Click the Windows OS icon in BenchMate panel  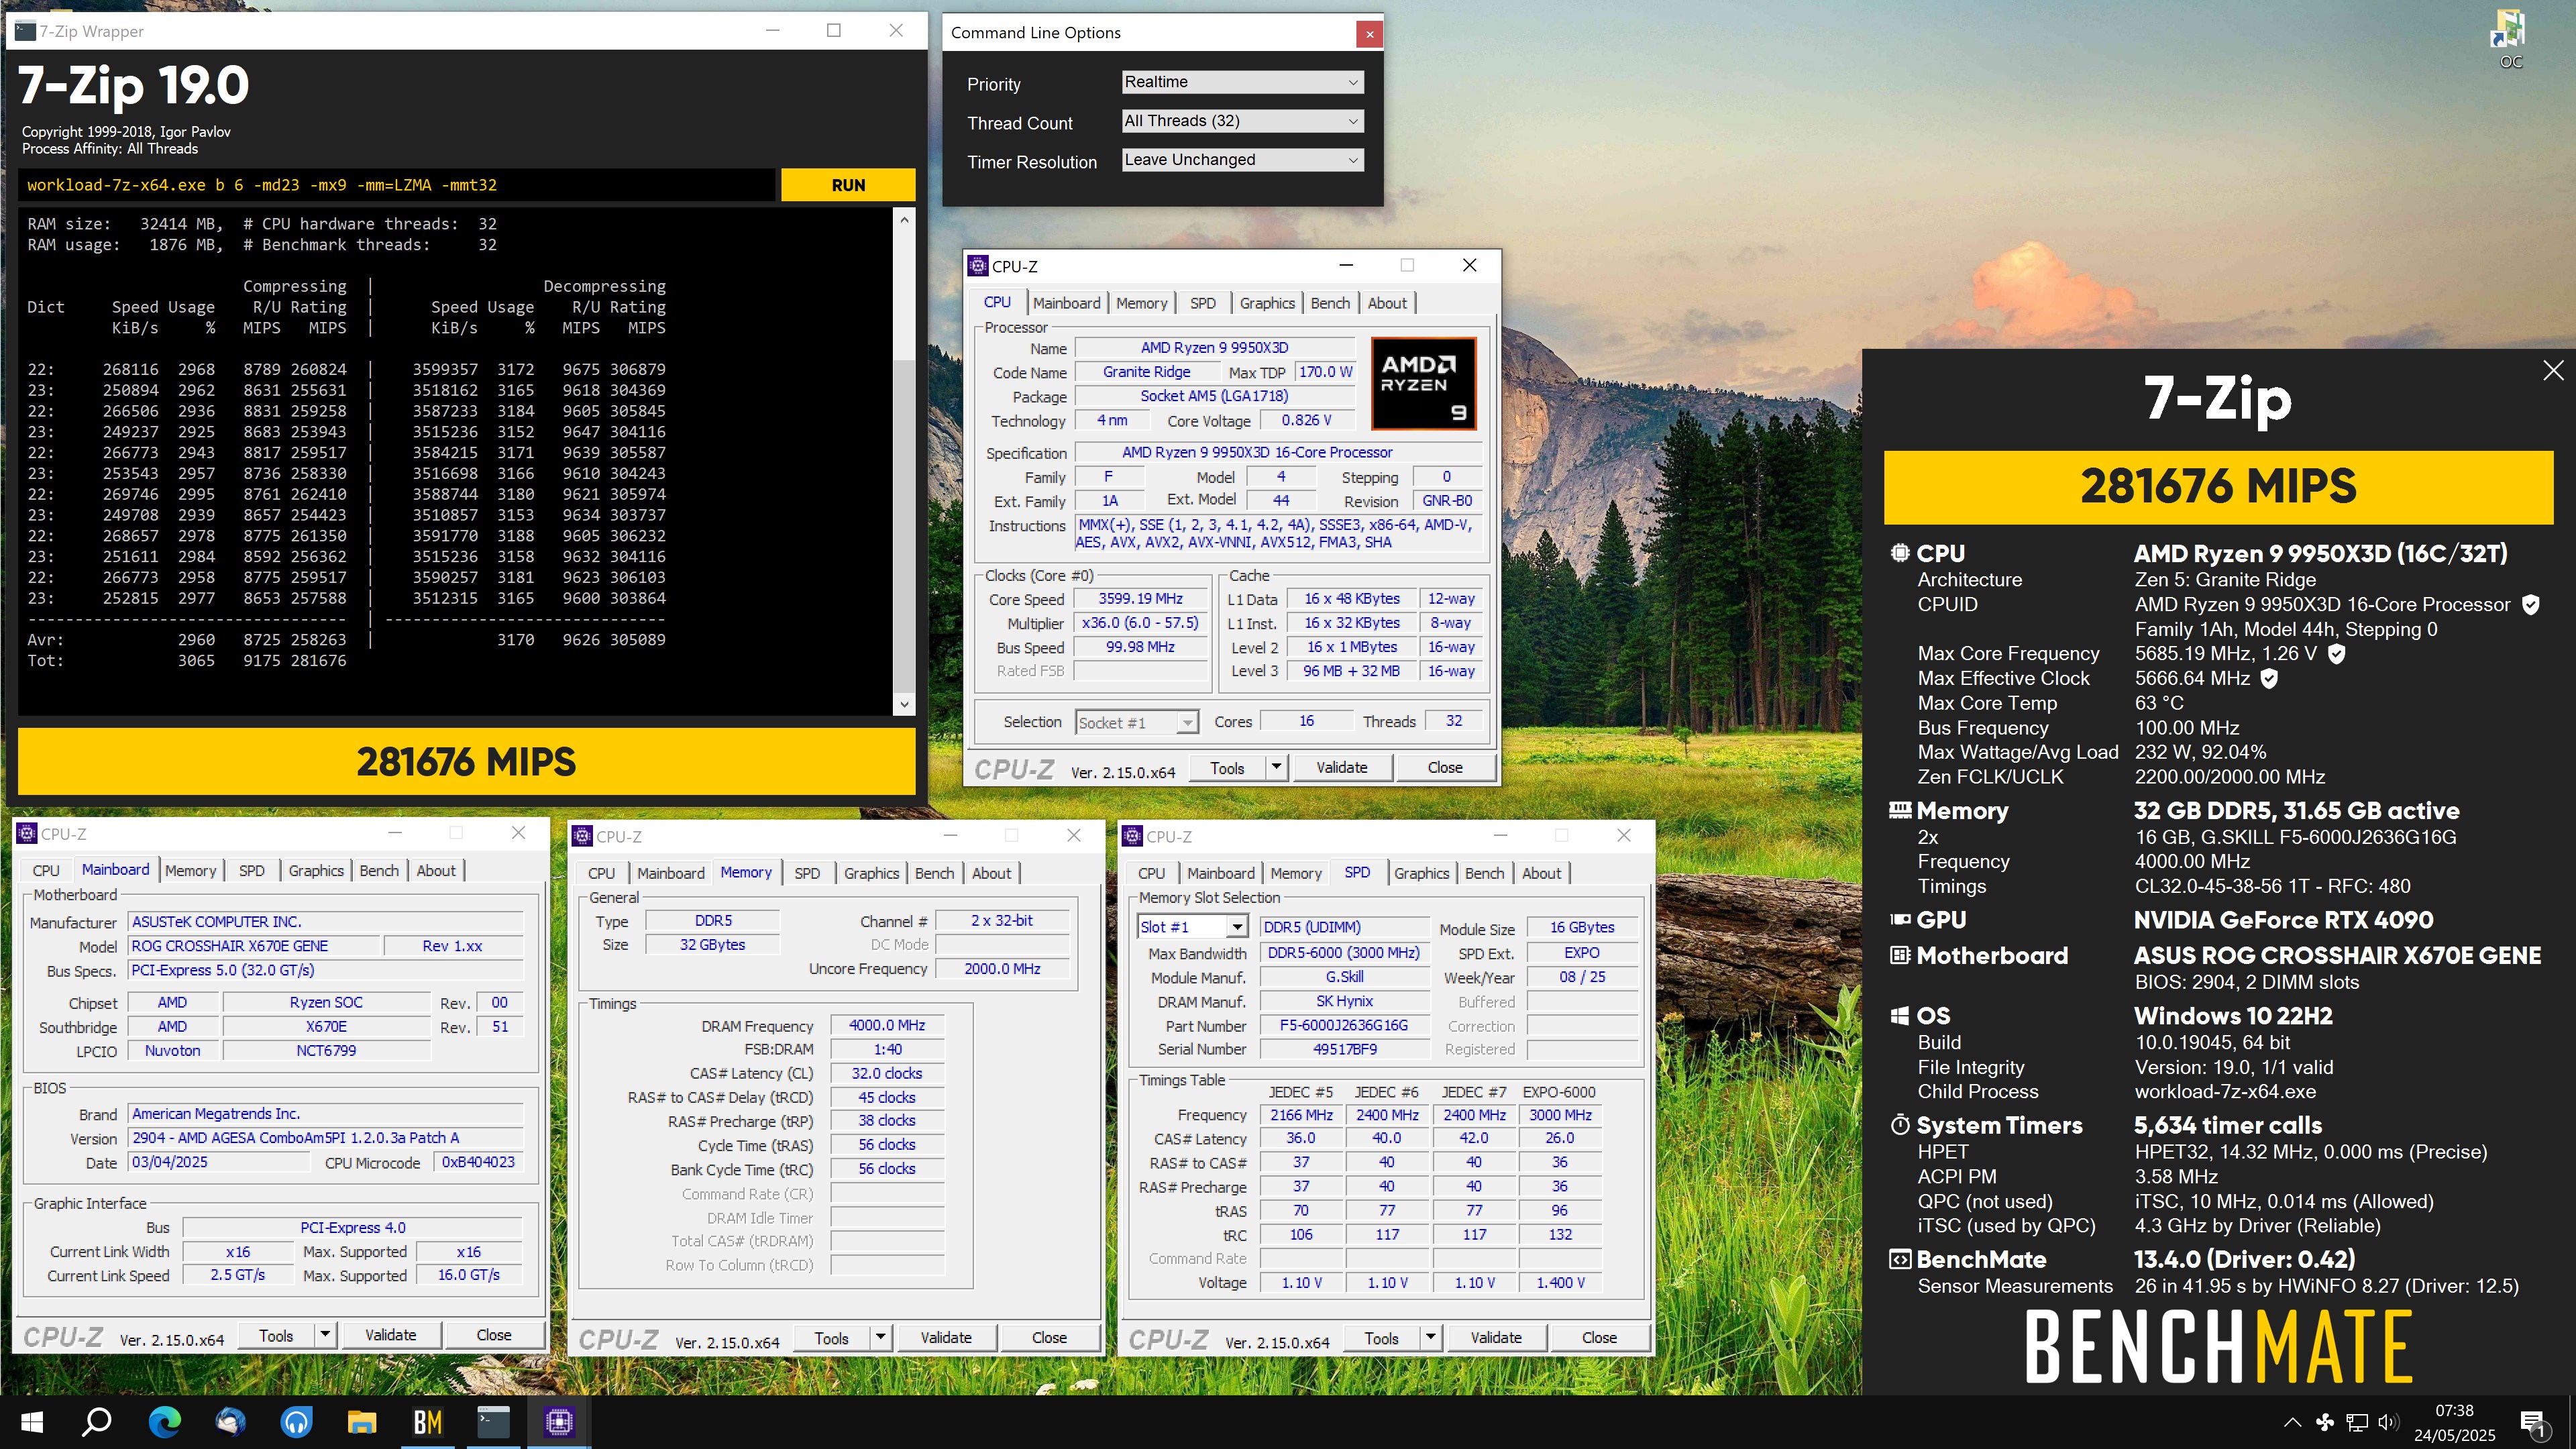pyautogui.click(x=1899, y=1016)
